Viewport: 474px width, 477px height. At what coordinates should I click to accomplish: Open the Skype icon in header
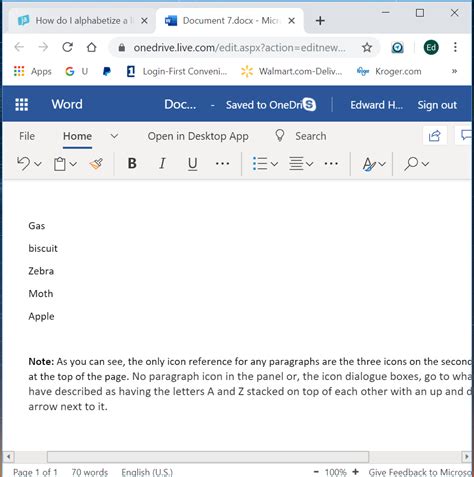(309, 105)
